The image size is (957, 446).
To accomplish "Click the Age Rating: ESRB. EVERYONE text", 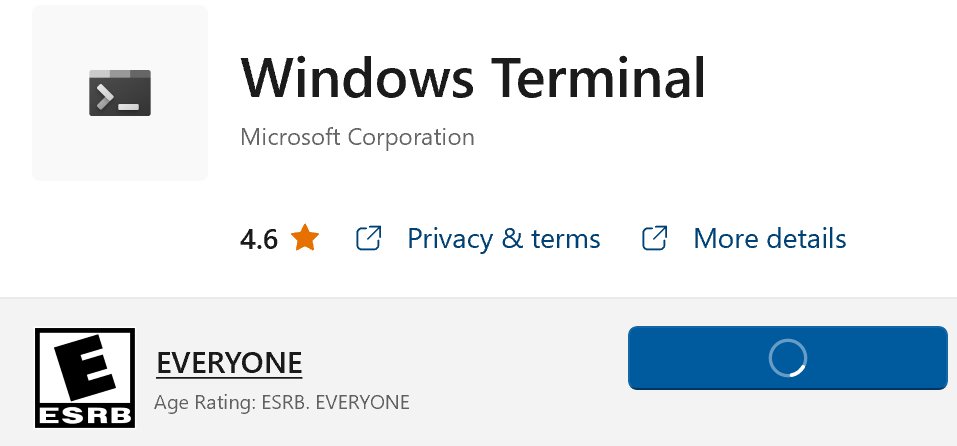I will (282, 404).
